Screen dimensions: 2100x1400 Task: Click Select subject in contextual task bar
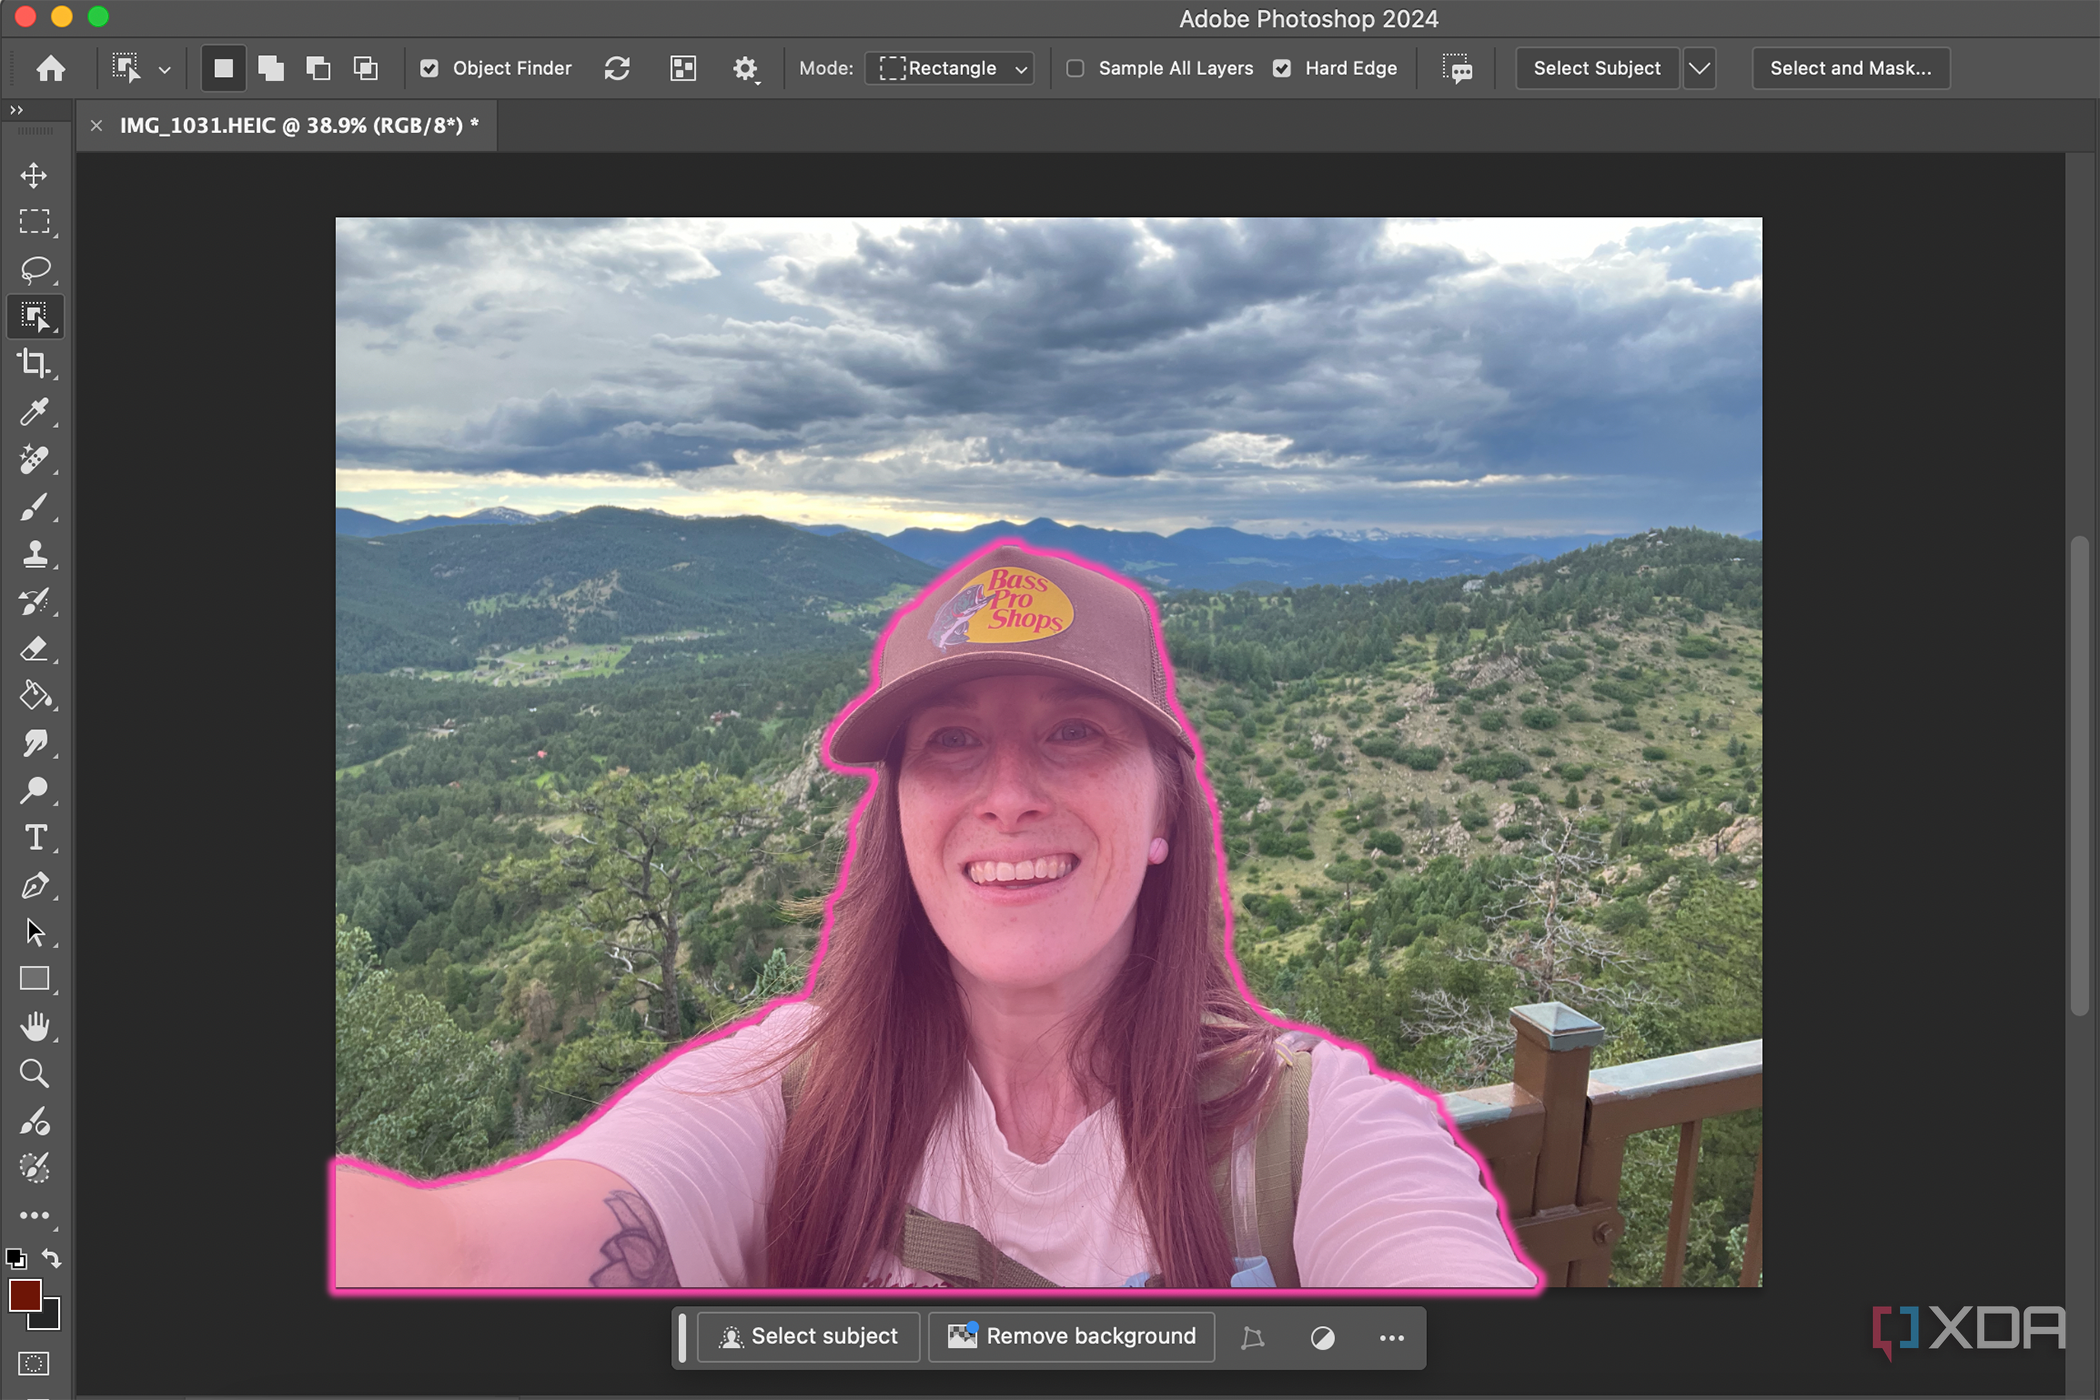coord(808,1337)
